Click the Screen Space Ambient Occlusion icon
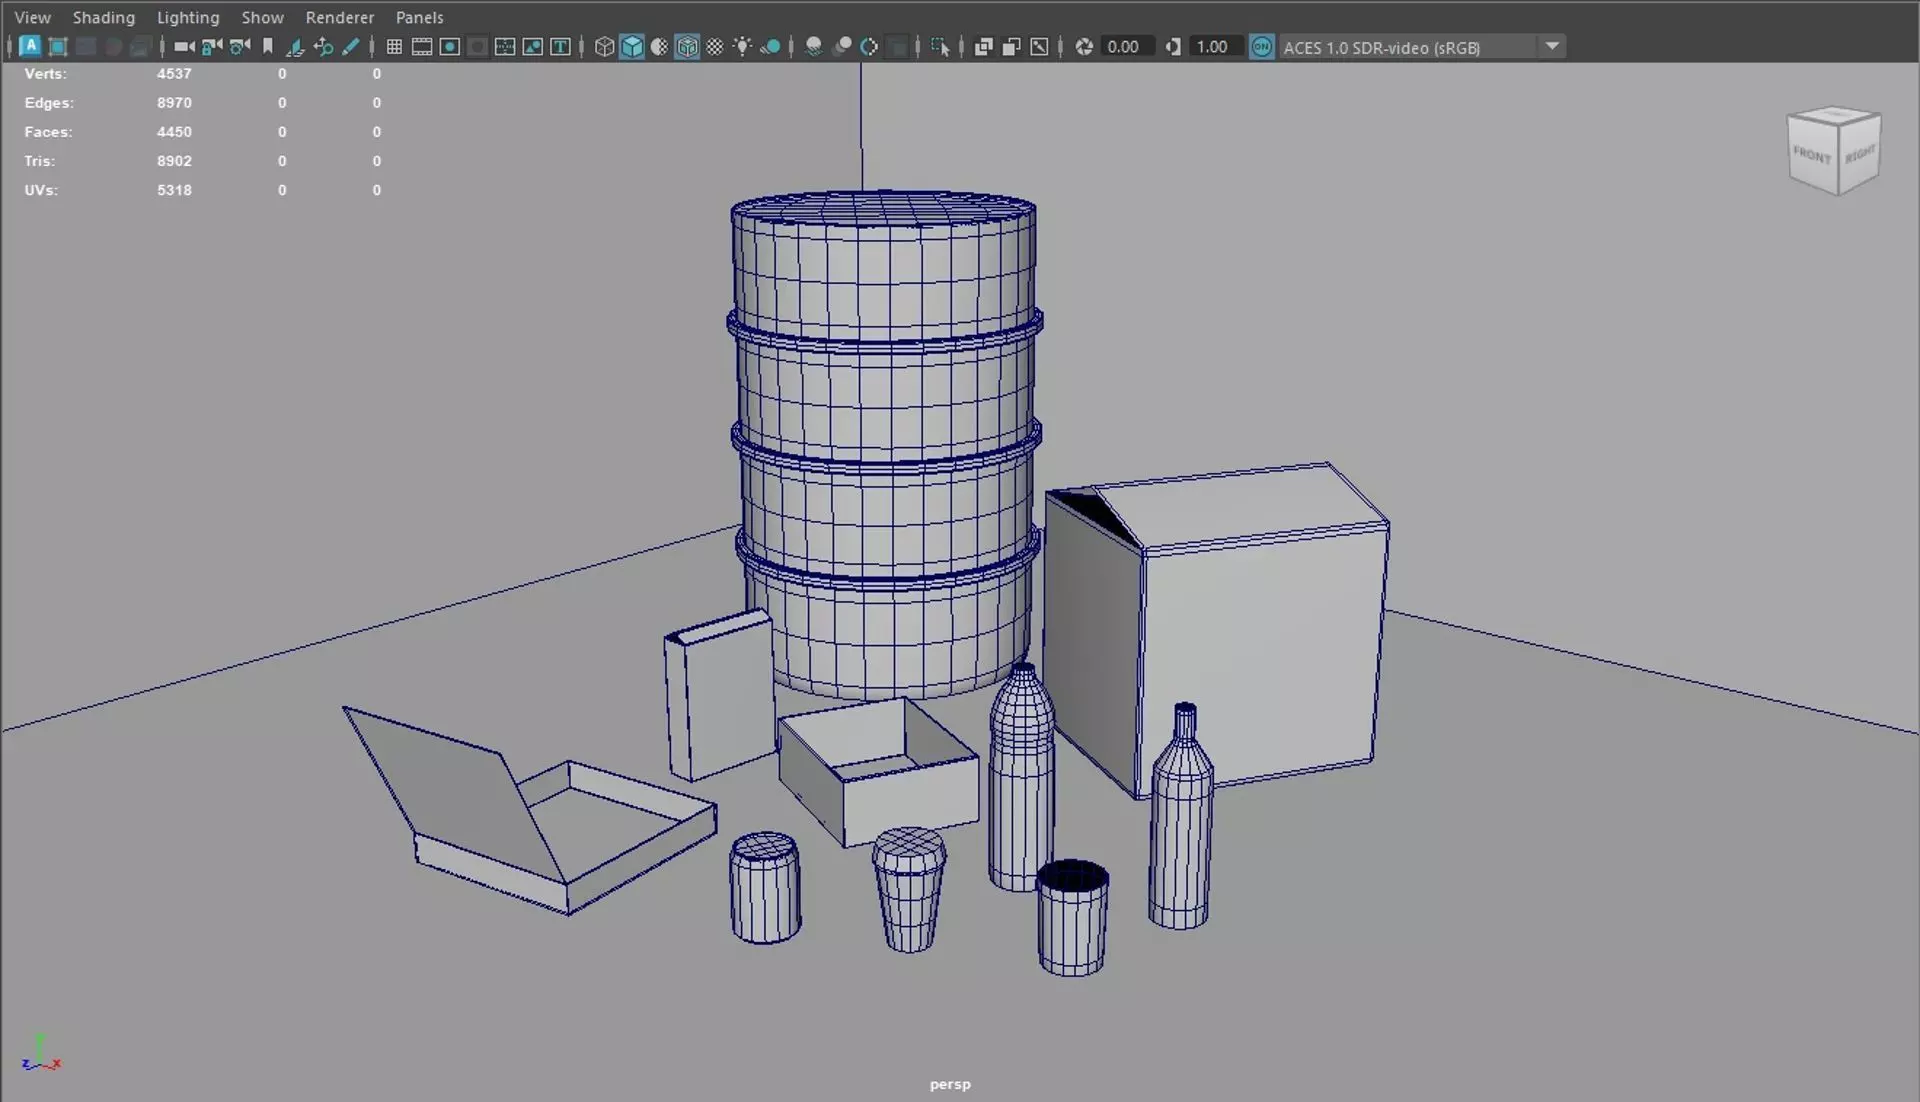 [814, 46]
